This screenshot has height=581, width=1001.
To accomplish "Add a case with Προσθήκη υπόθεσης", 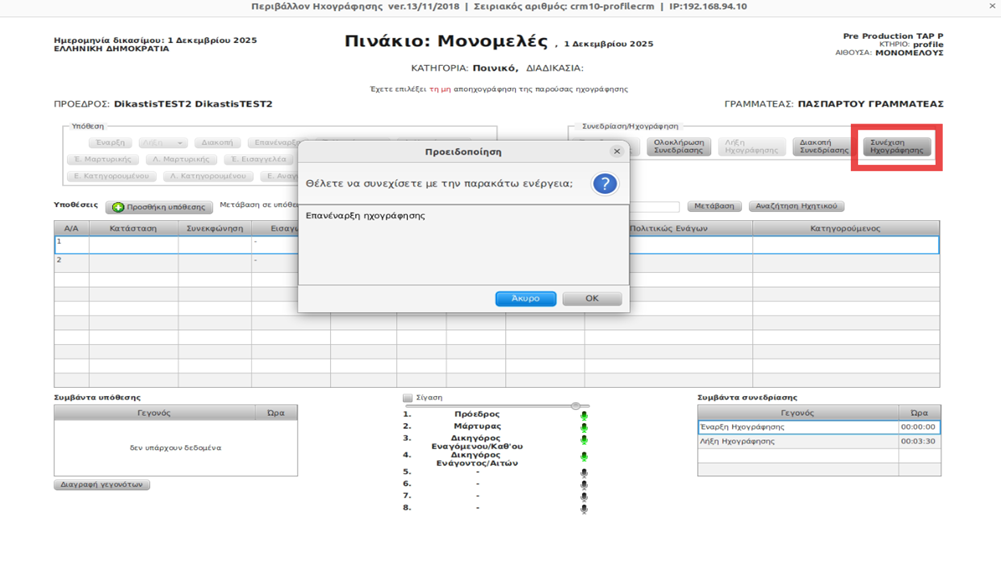I will tap(160, 207).
